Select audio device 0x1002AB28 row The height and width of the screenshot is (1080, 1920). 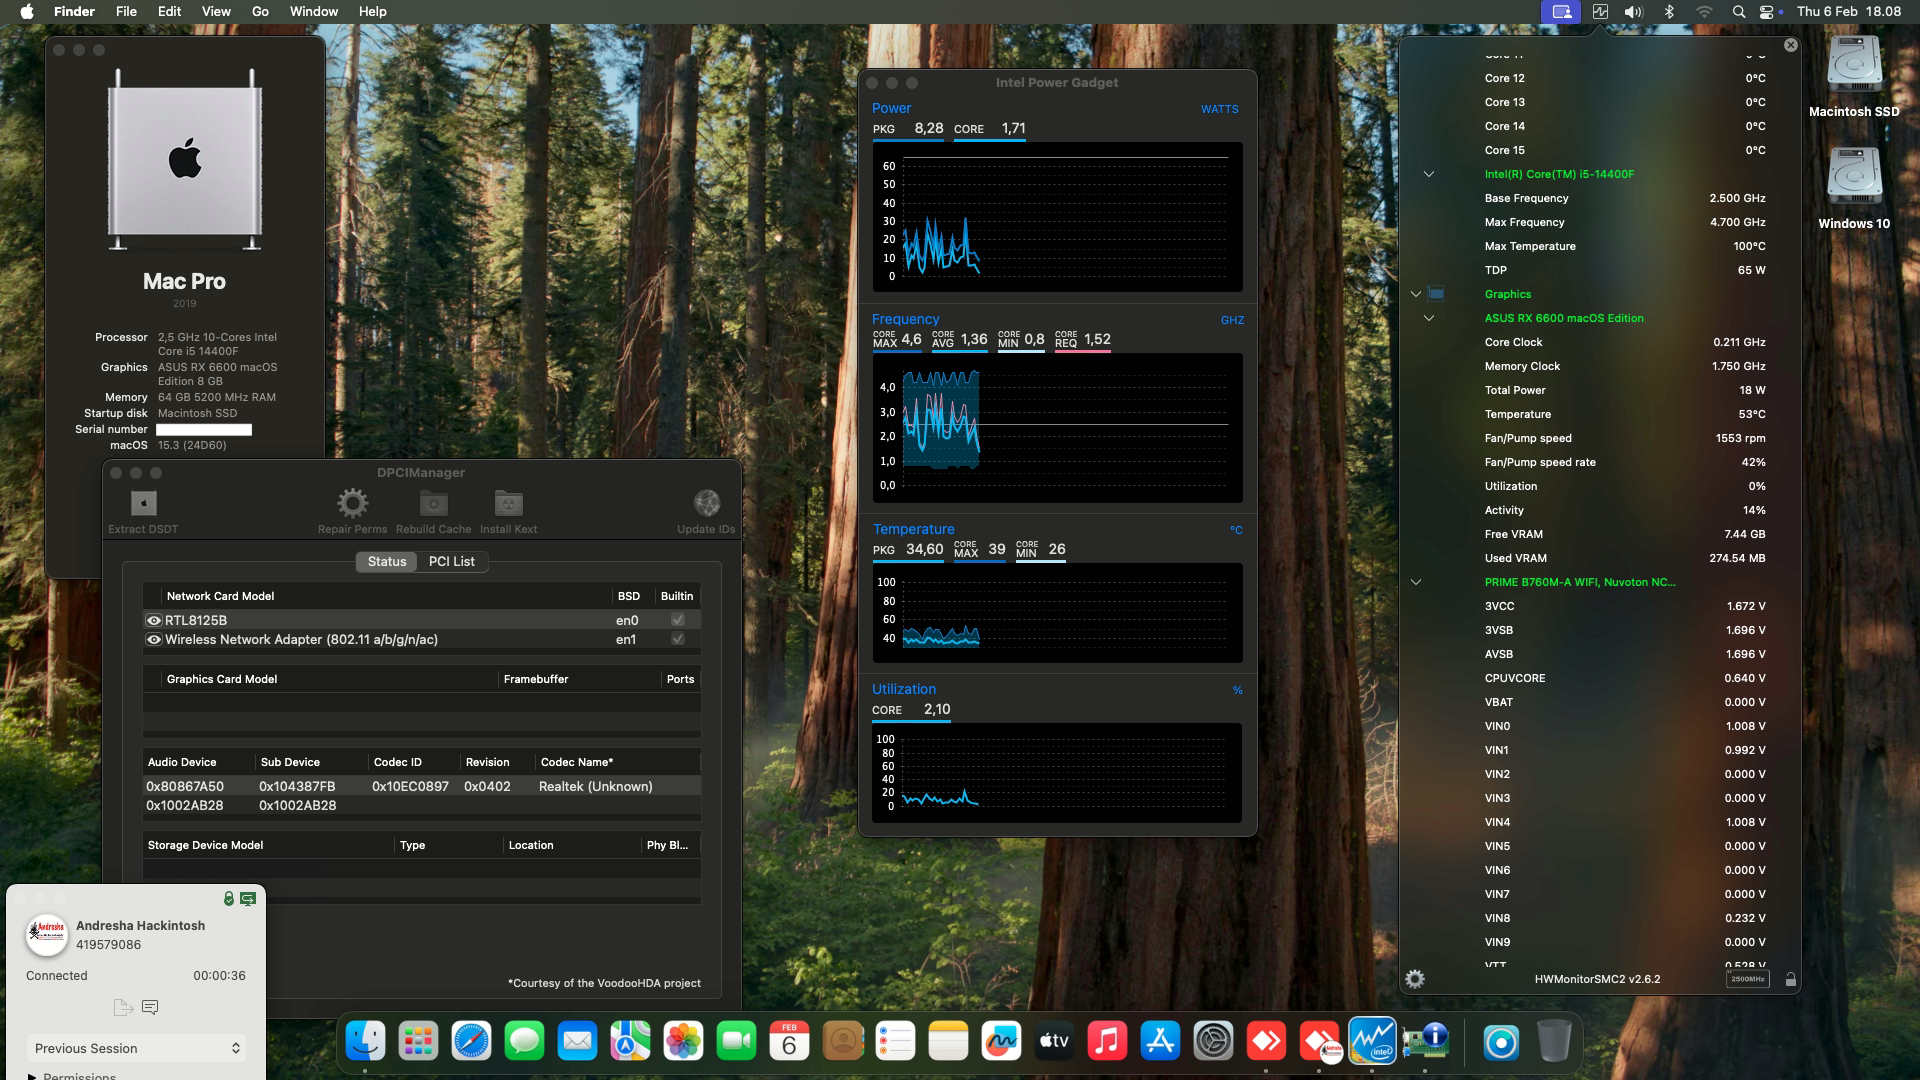tap(421, 805)
